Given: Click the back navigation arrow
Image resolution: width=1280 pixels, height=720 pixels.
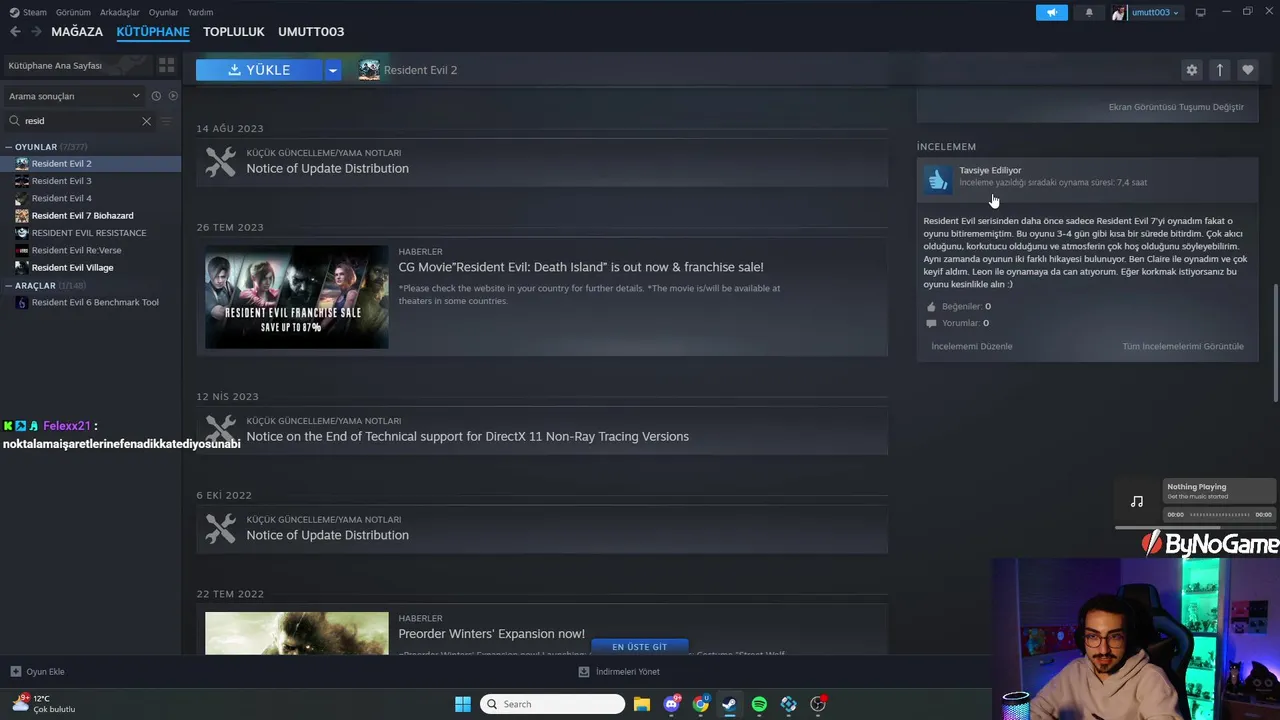Looking at the screenshot, I should coord(15,32).
